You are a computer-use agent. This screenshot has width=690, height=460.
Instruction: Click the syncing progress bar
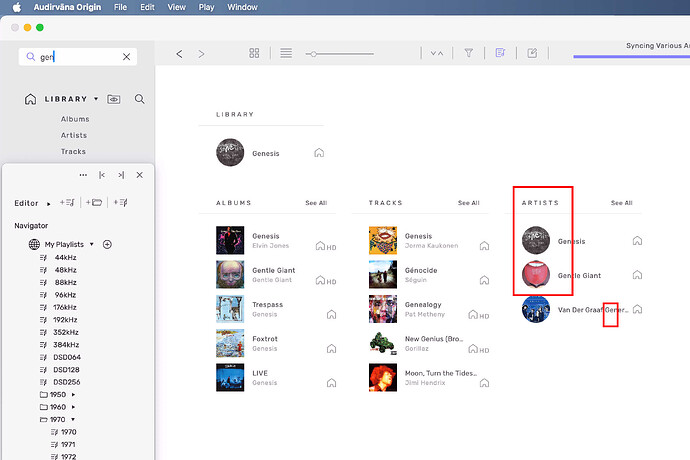(x=631, y=56)
